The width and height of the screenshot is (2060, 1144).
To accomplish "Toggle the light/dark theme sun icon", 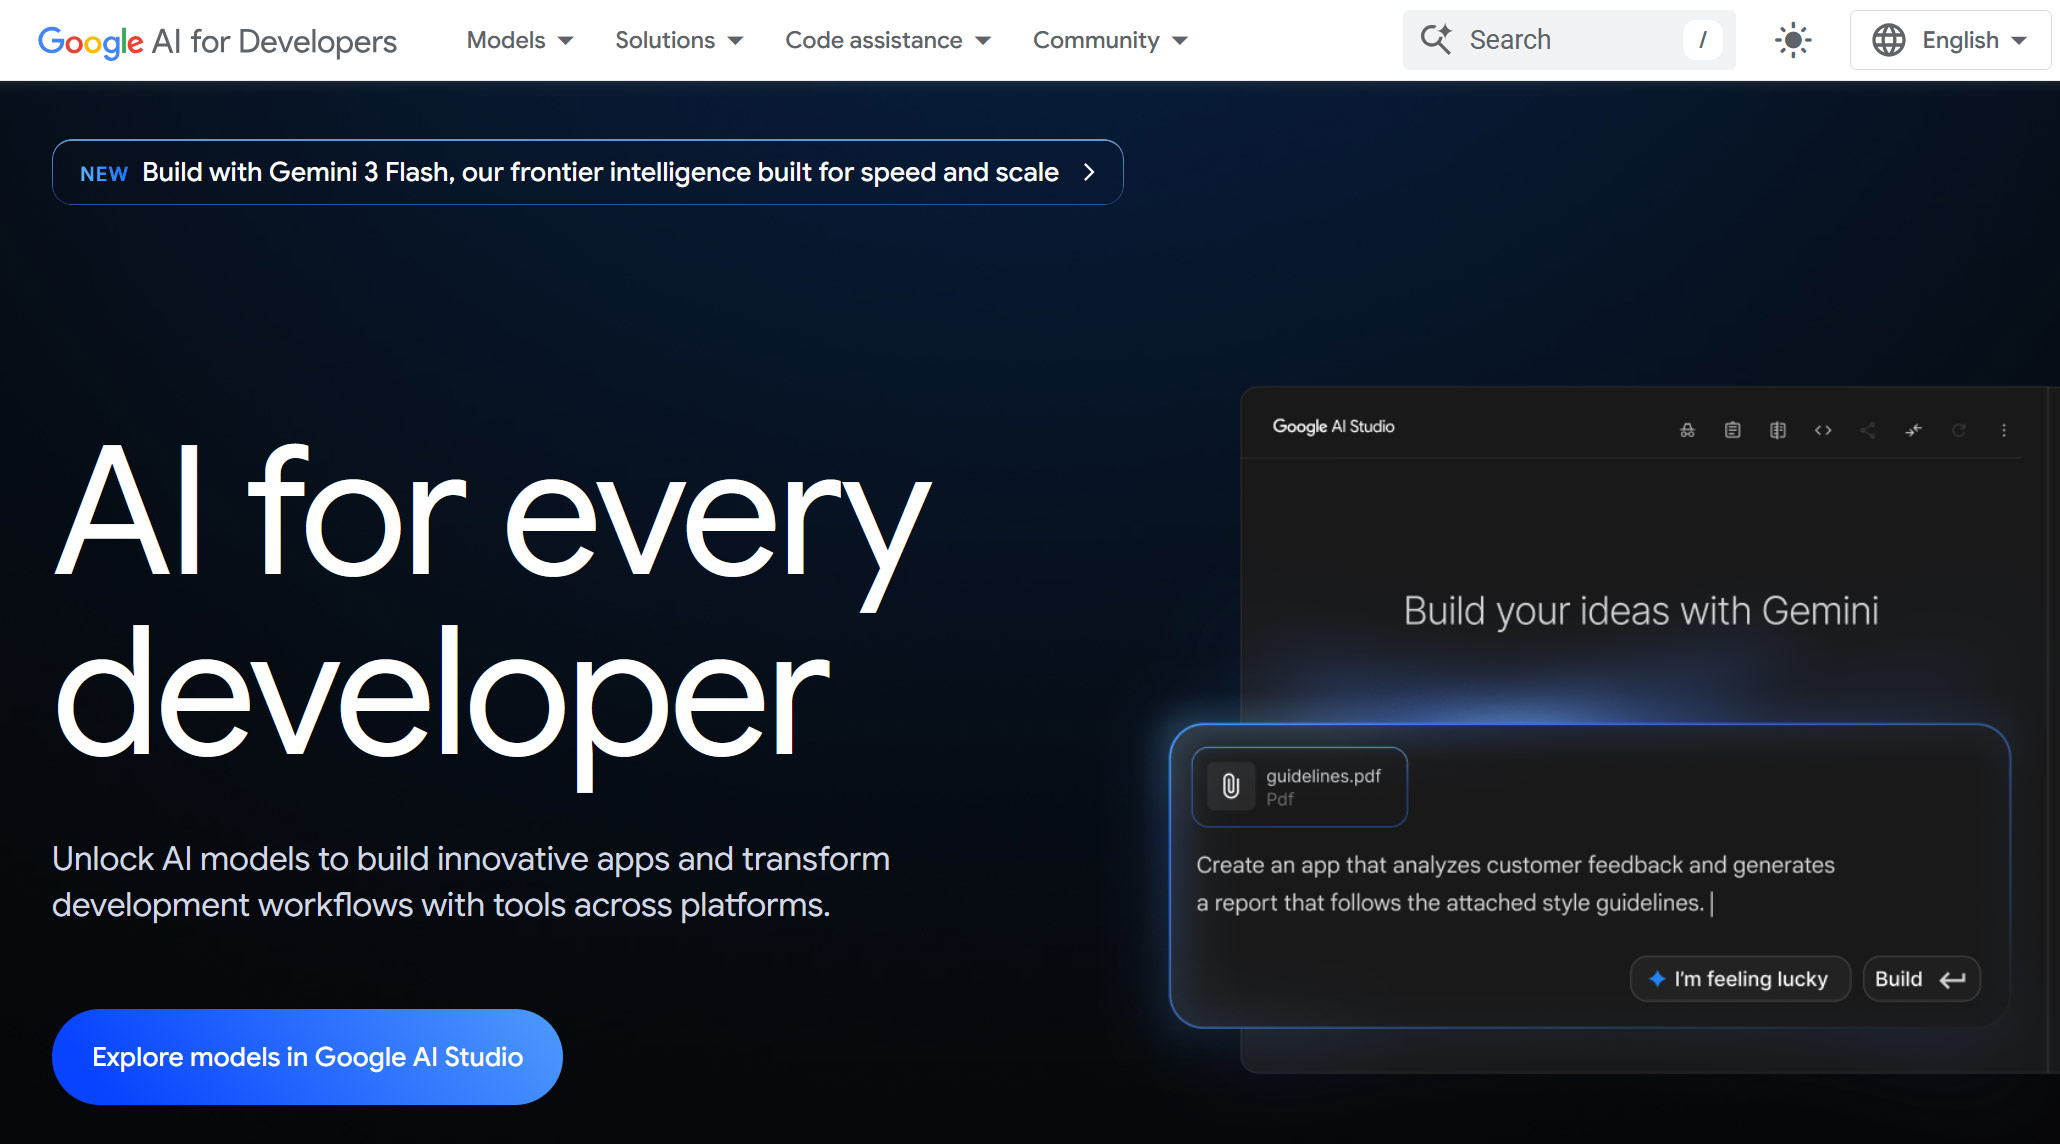I will click(x=1792, y=40).
